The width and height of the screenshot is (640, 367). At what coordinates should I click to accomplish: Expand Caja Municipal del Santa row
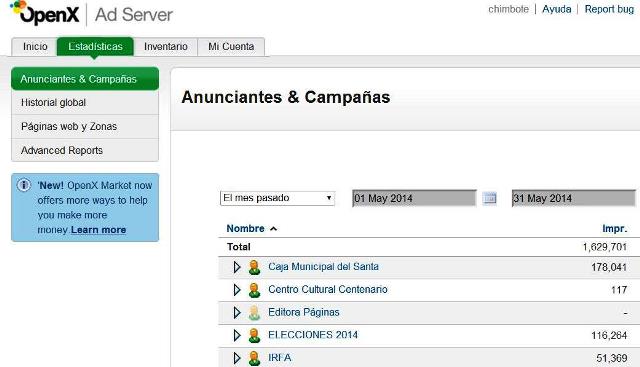tap(237, 267)
